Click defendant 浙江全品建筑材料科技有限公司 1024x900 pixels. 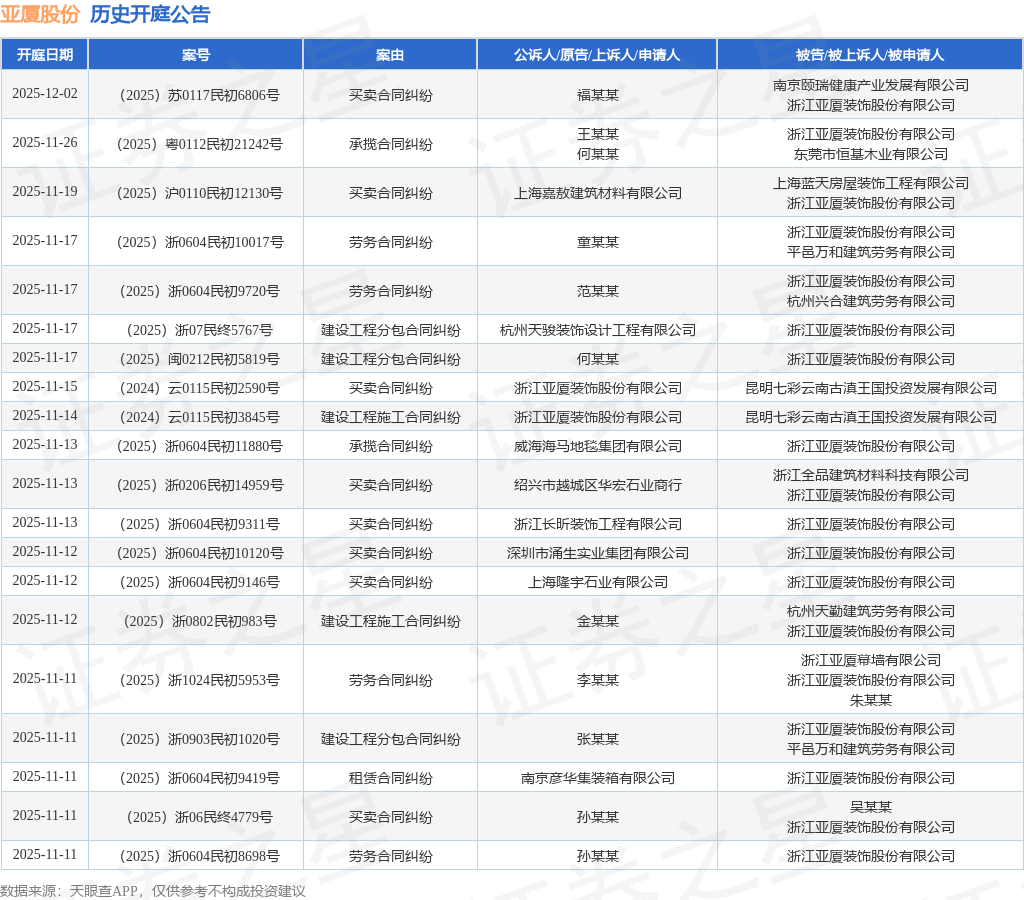point(871,475)
